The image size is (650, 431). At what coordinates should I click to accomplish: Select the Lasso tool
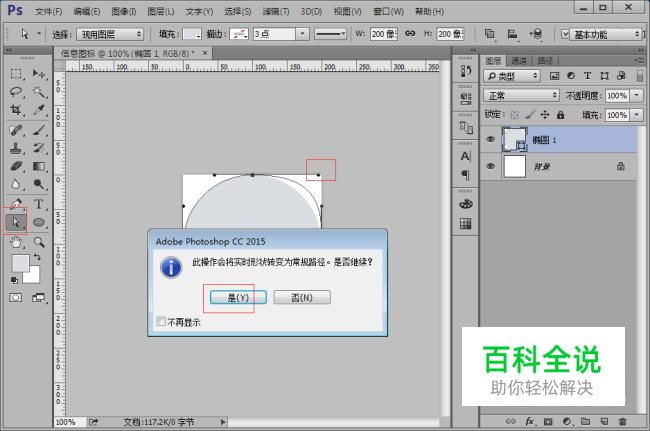click(x=16, y=92)
